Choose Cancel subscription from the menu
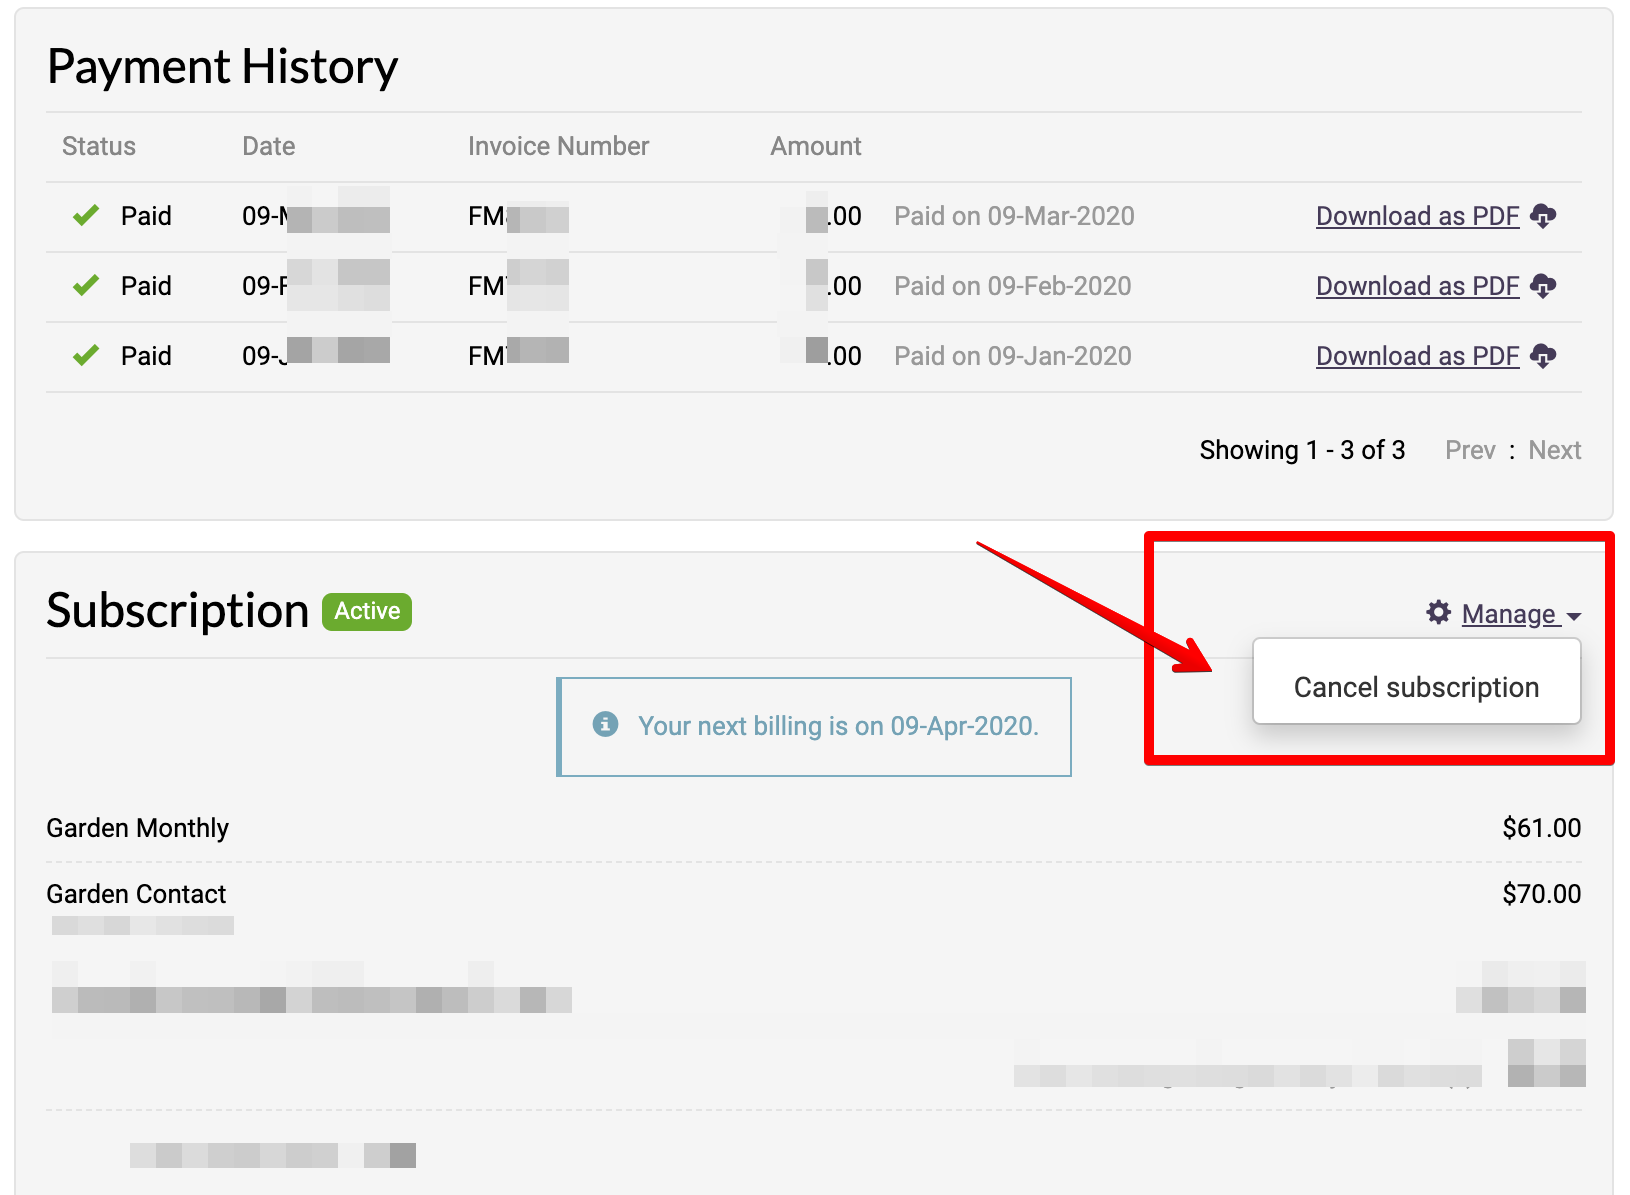 [x=1416, y=687]
